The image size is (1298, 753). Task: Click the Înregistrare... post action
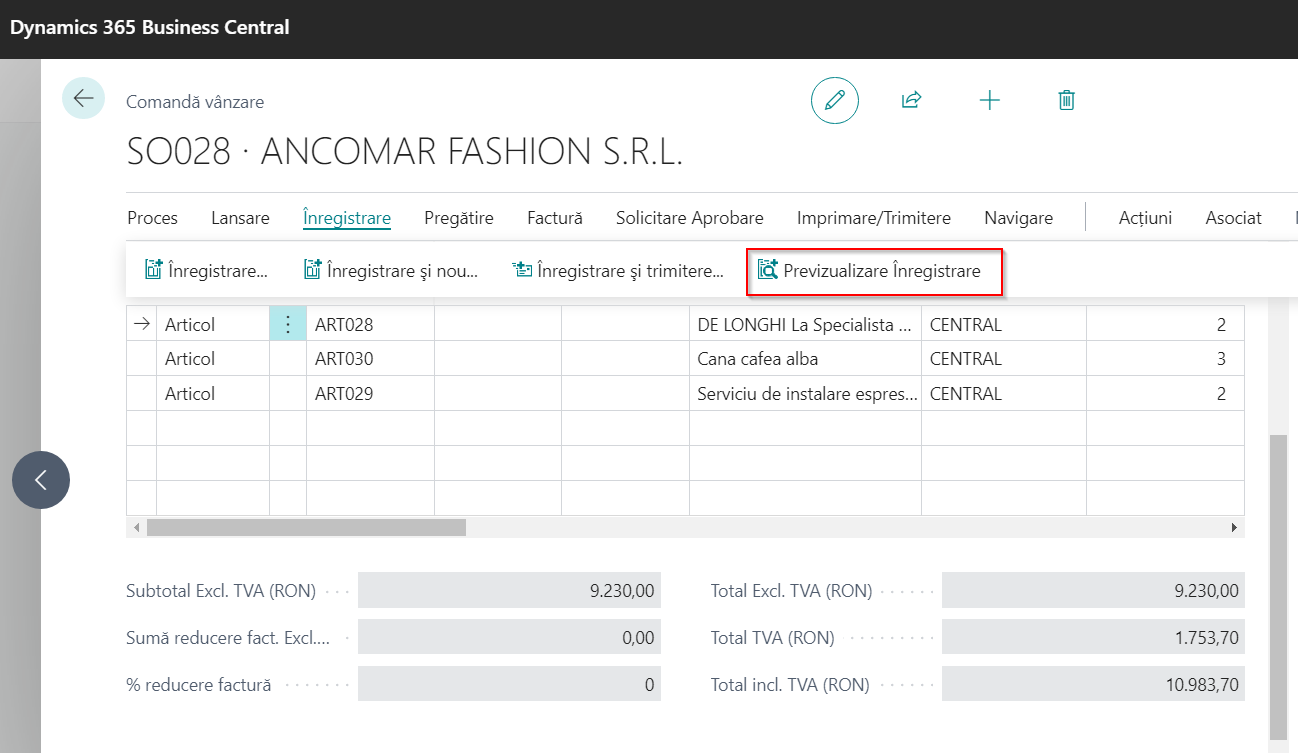click(207, 271)
